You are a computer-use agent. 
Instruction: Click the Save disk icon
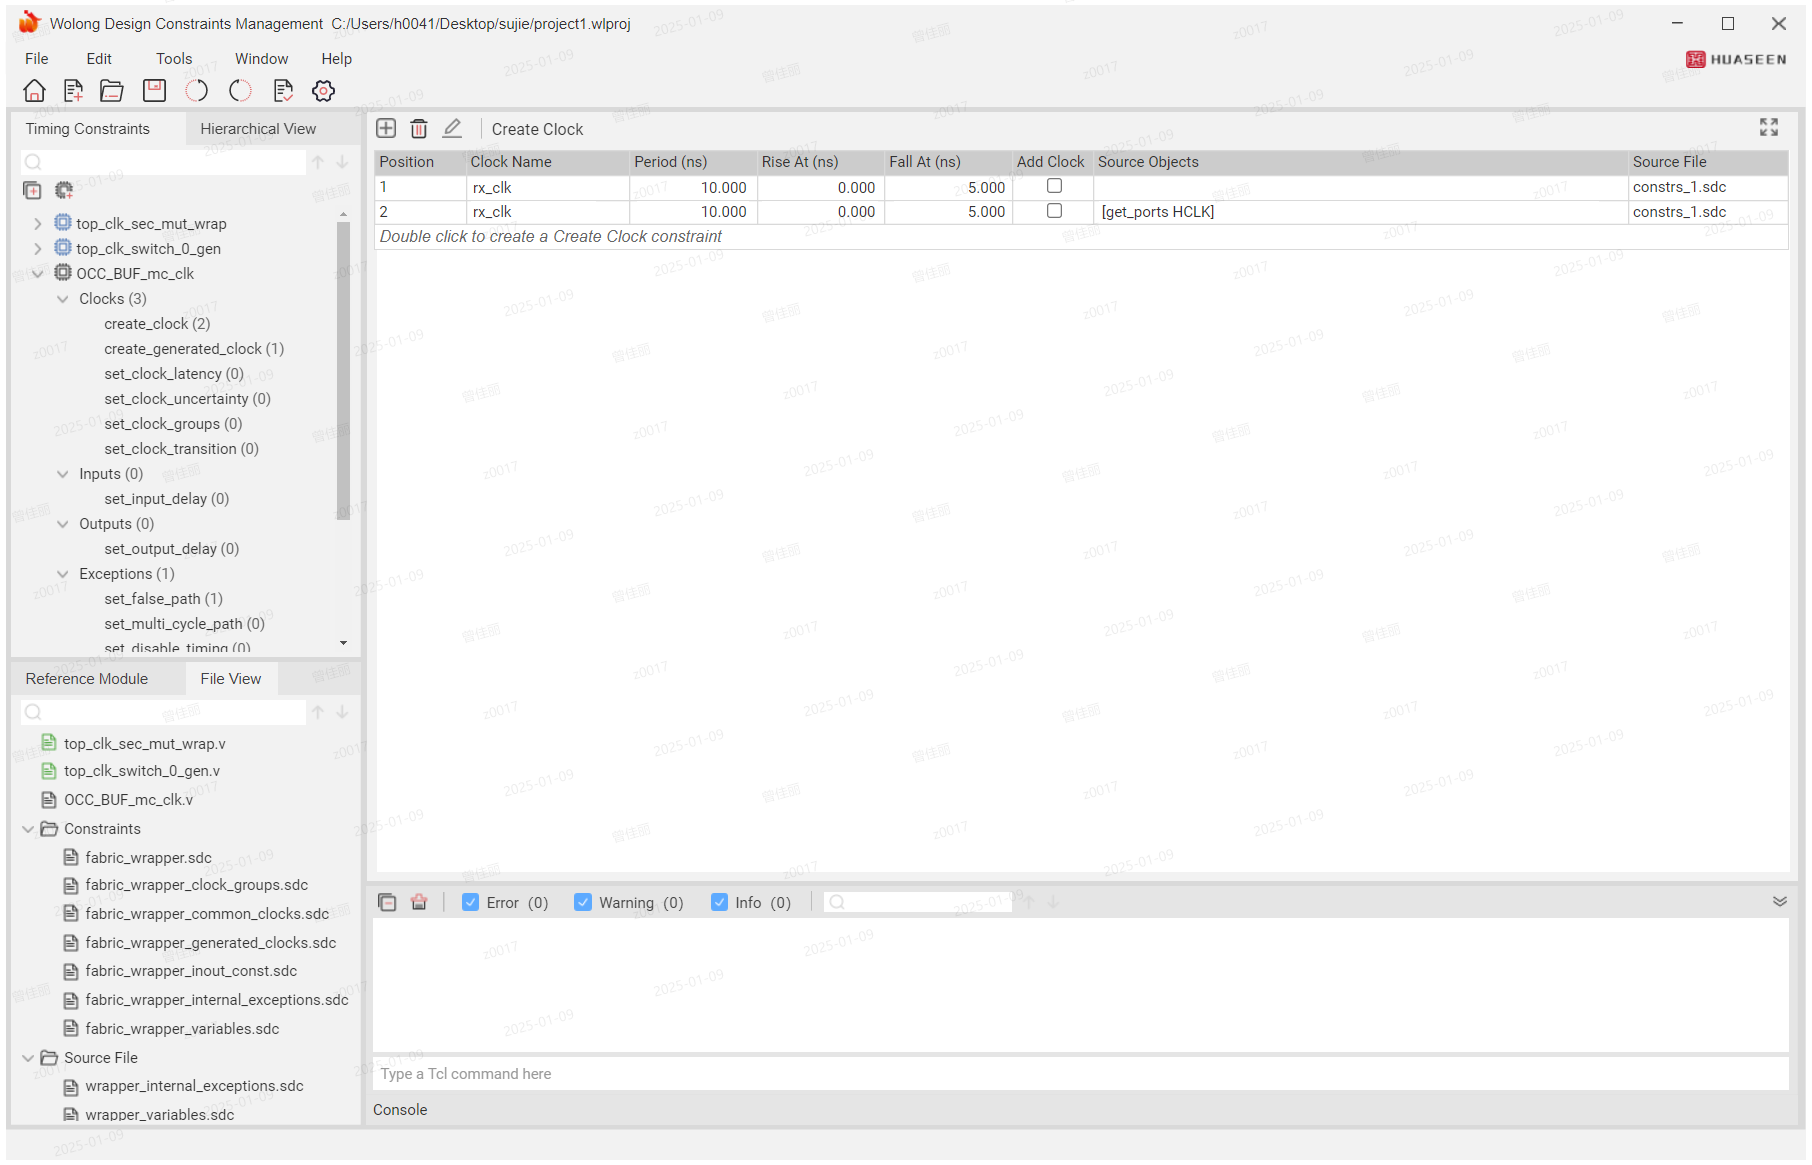pyautogui.click(x=154, y=91)
